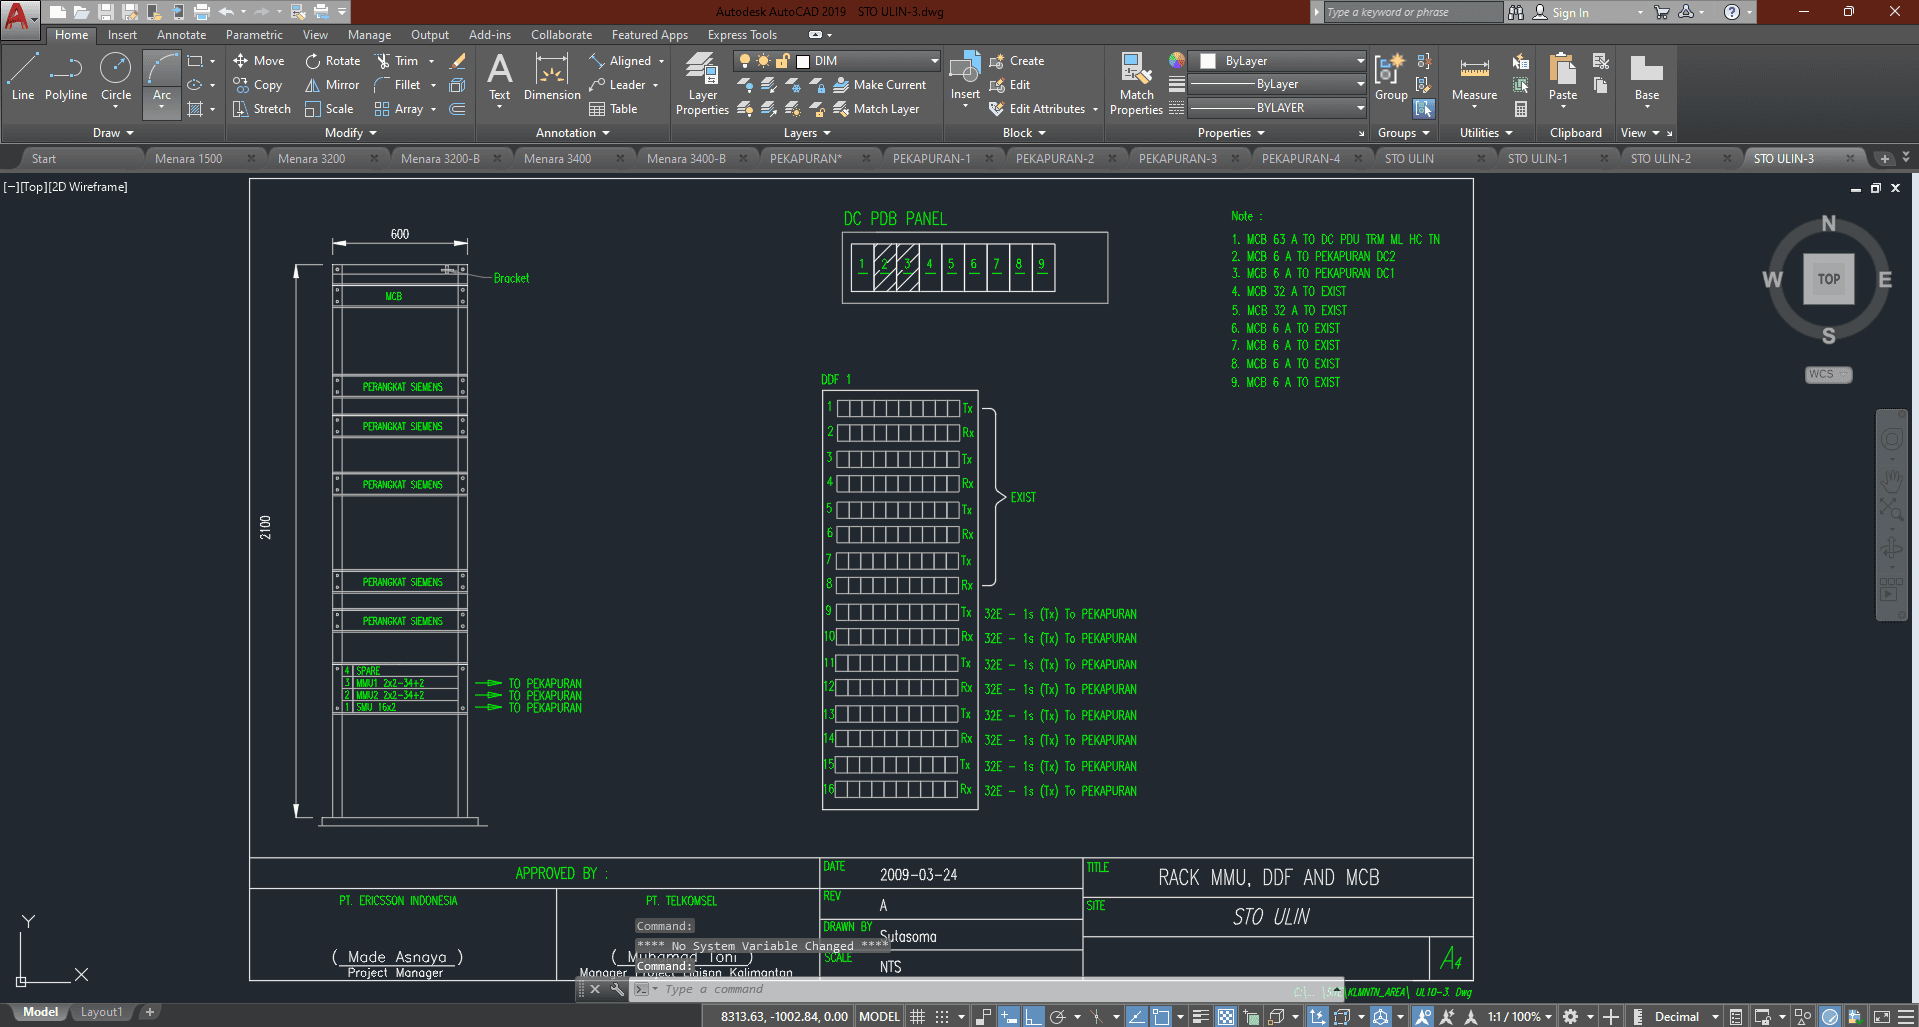
Task: Toggle polar tracking in status bar
Action: pos(1057,1016)
